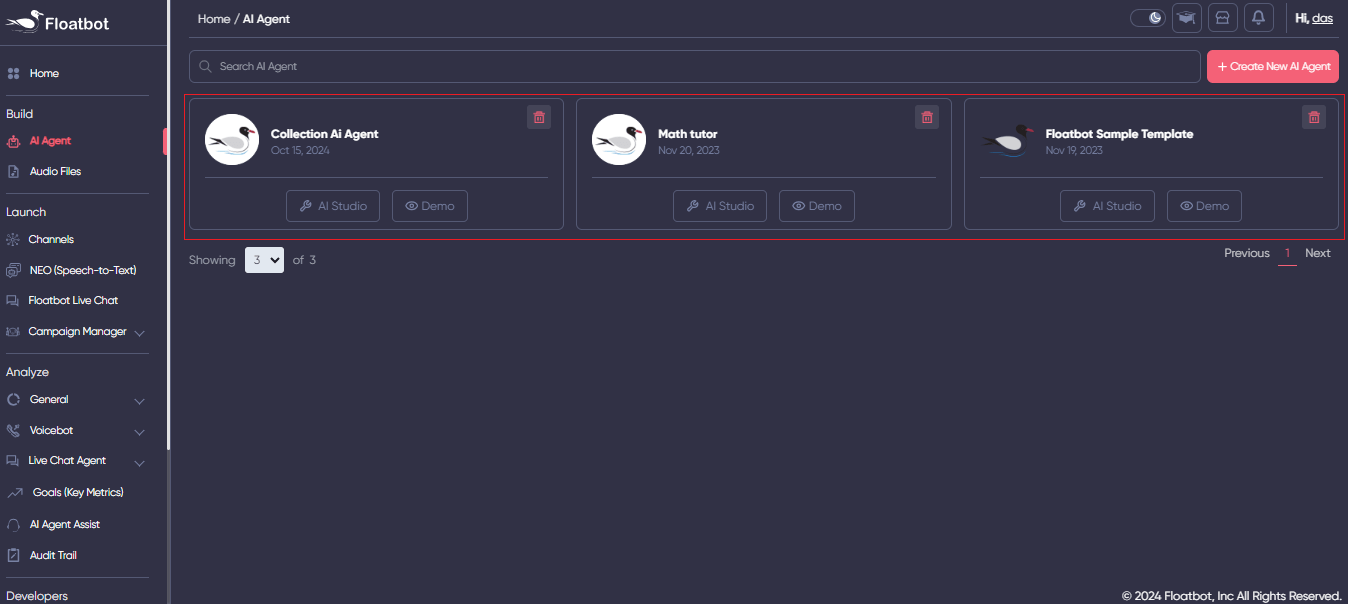
Task: Delete the Math tutor agent via trash icon
Action: pos(926,117)
